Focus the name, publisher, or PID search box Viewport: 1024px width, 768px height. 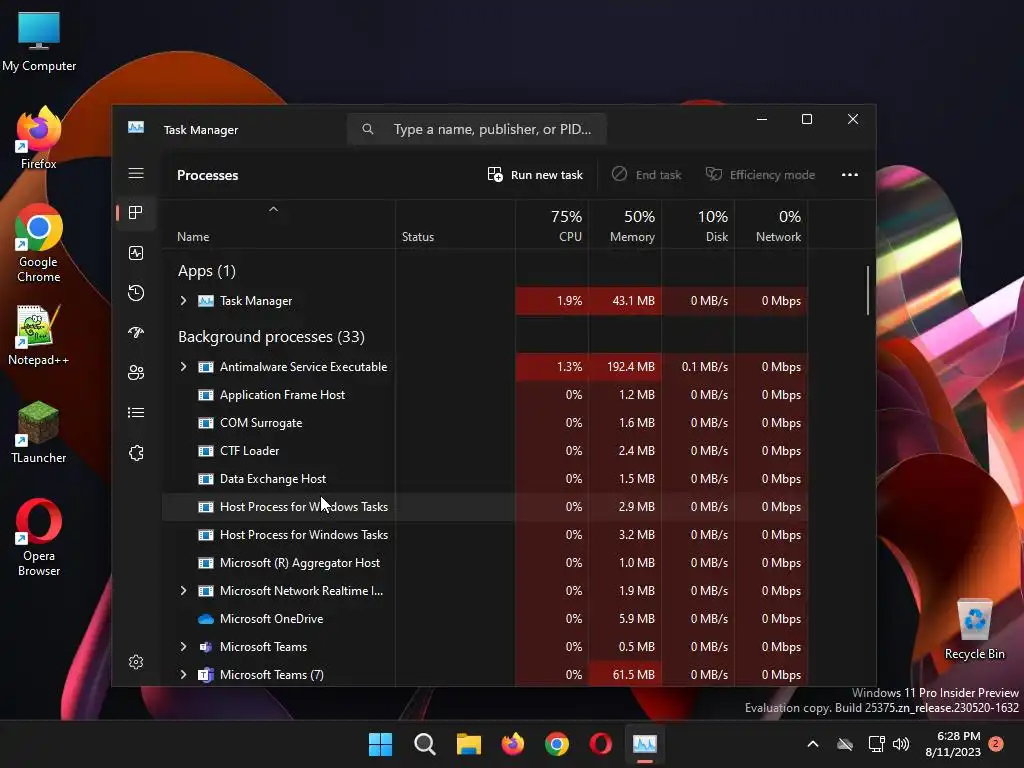477,129
